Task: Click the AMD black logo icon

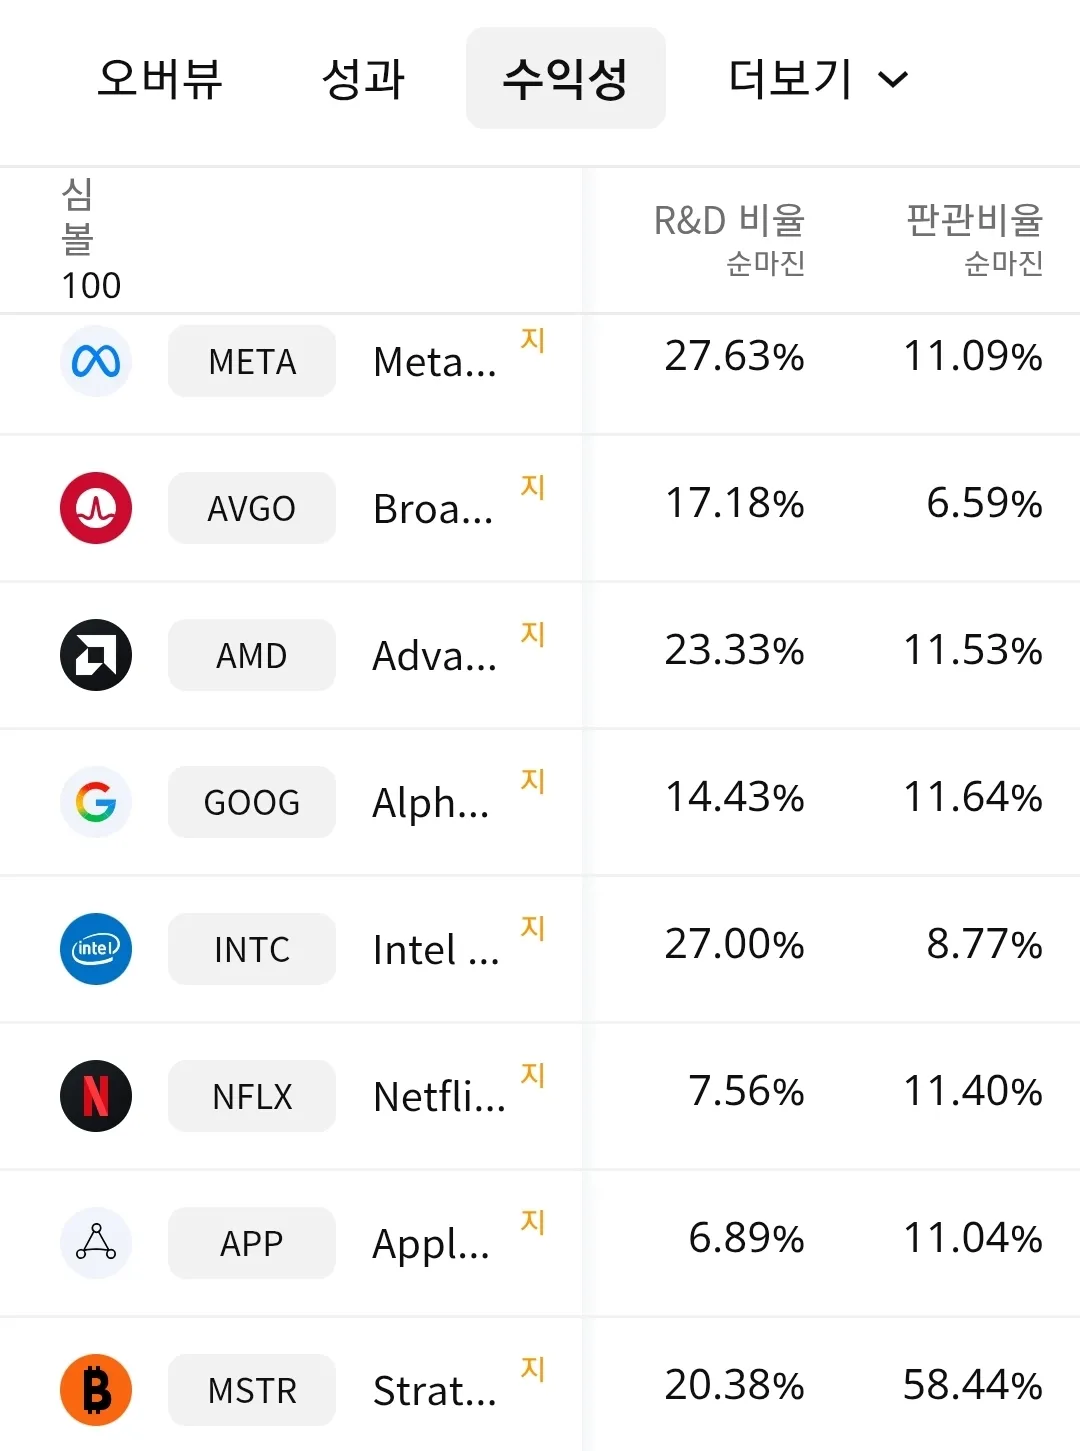Action: [x=96, y=655]
